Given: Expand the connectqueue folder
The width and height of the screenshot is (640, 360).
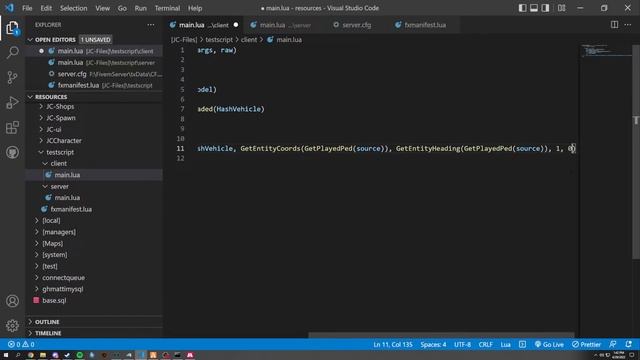Looking at the screenshot, I should pyautogui.click(x=63, y=278).
